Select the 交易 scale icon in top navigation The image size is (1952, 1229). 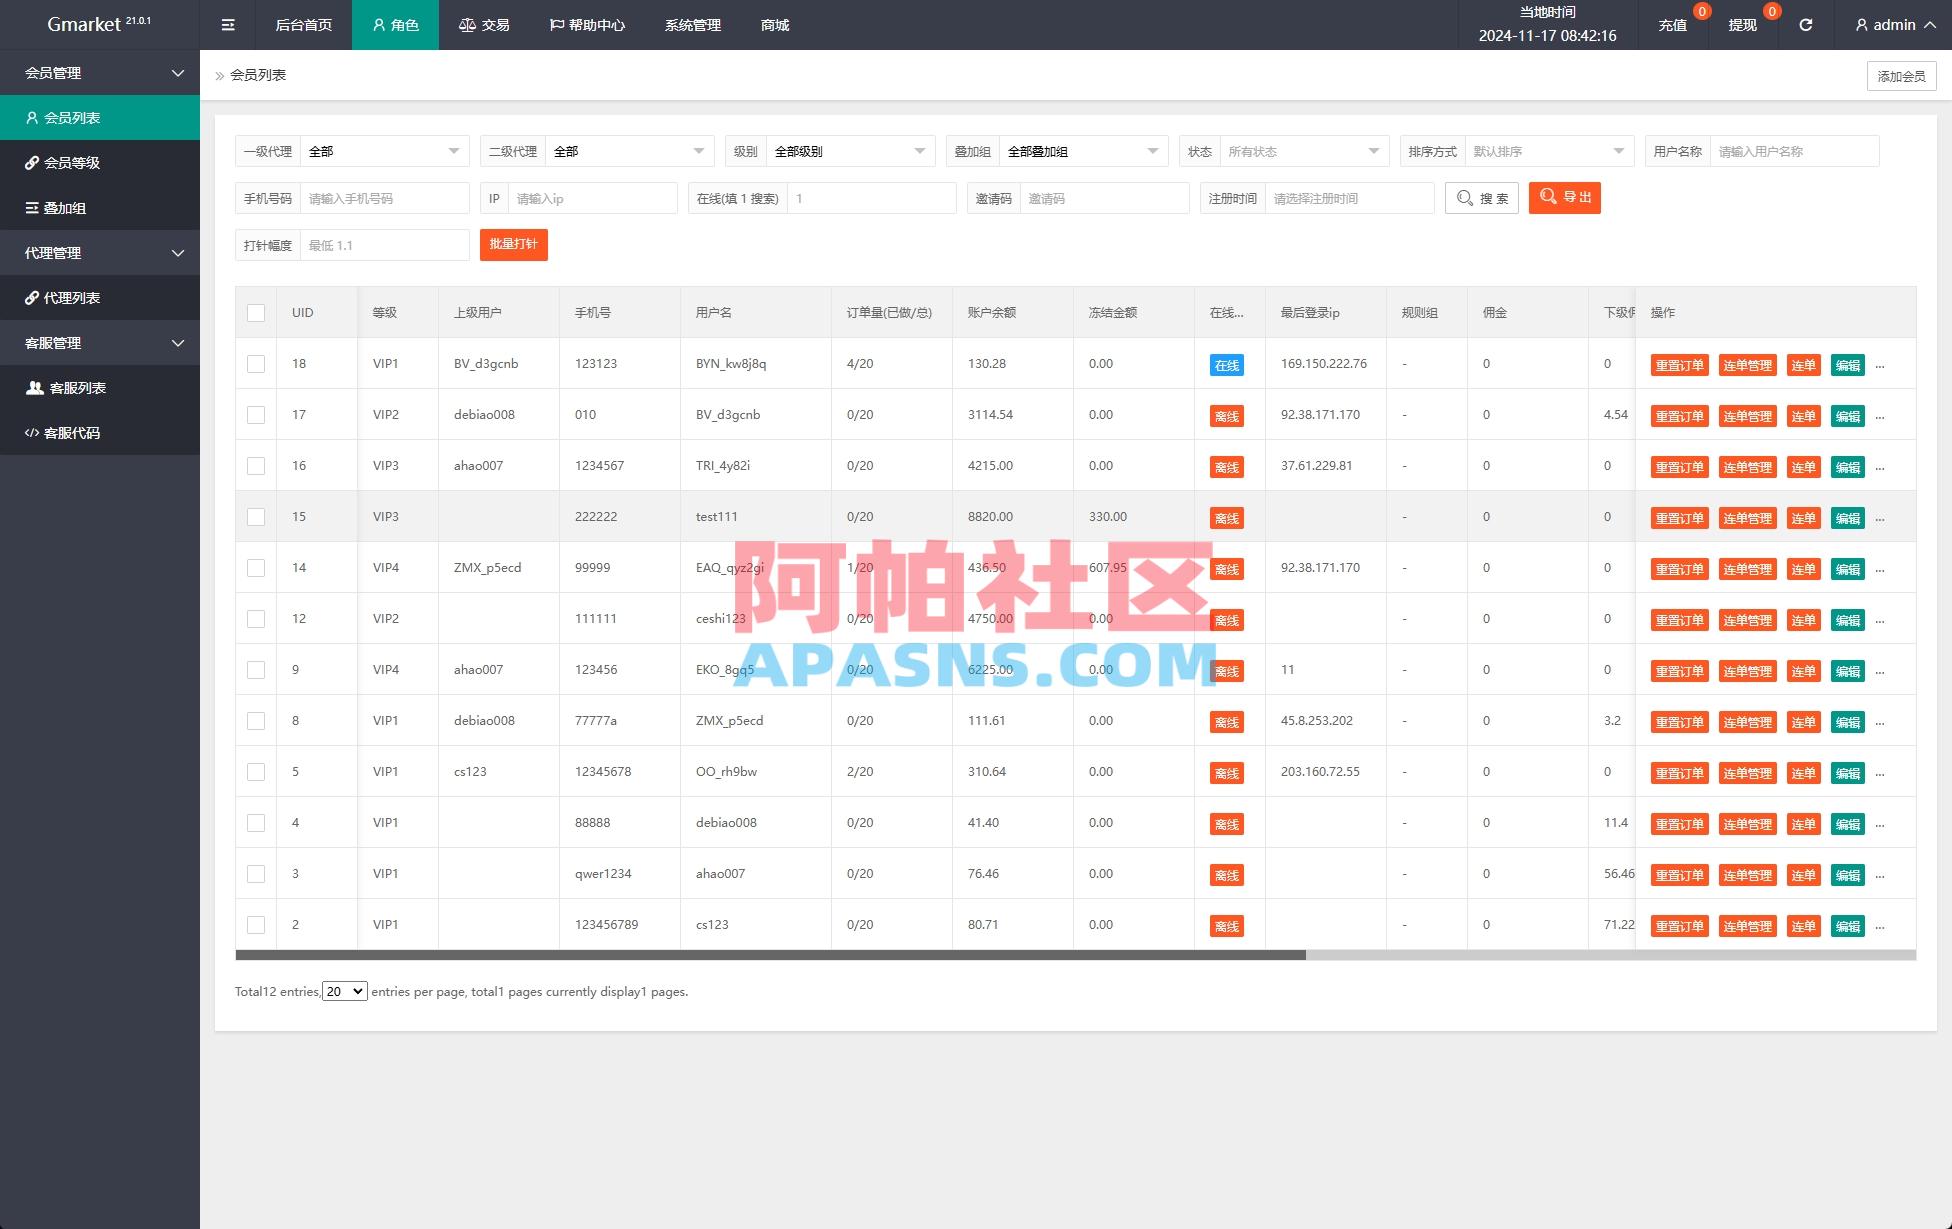point(467,24)
